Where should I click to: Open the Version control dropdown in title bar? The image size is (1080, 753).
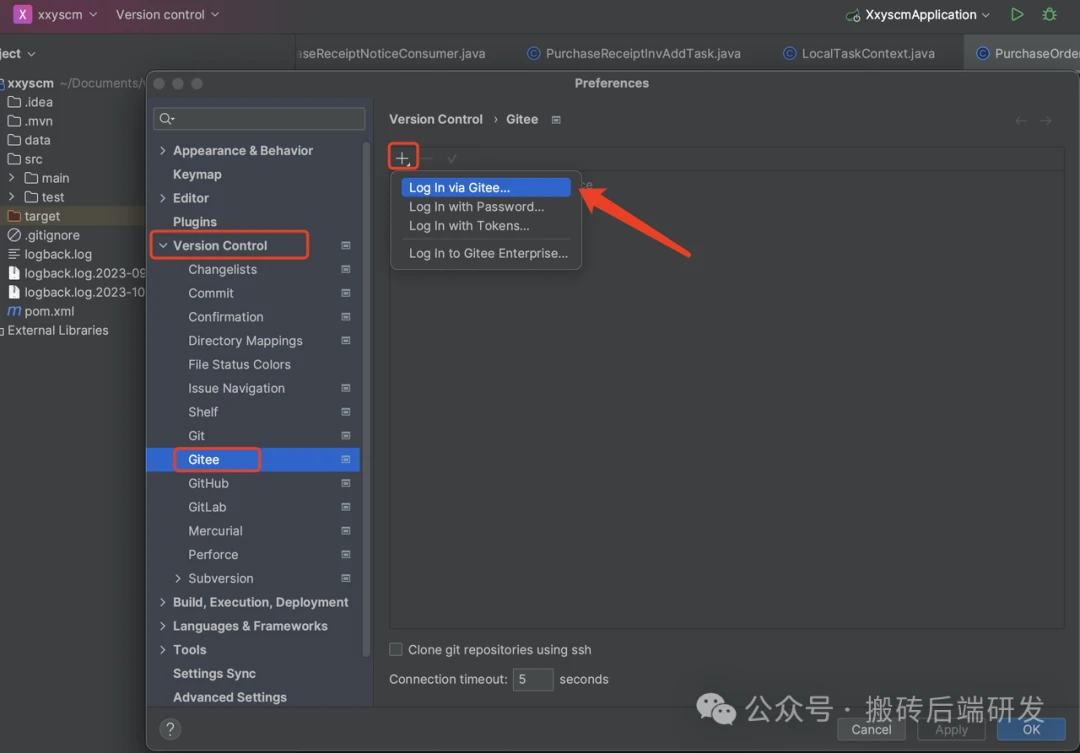[167, 14]
